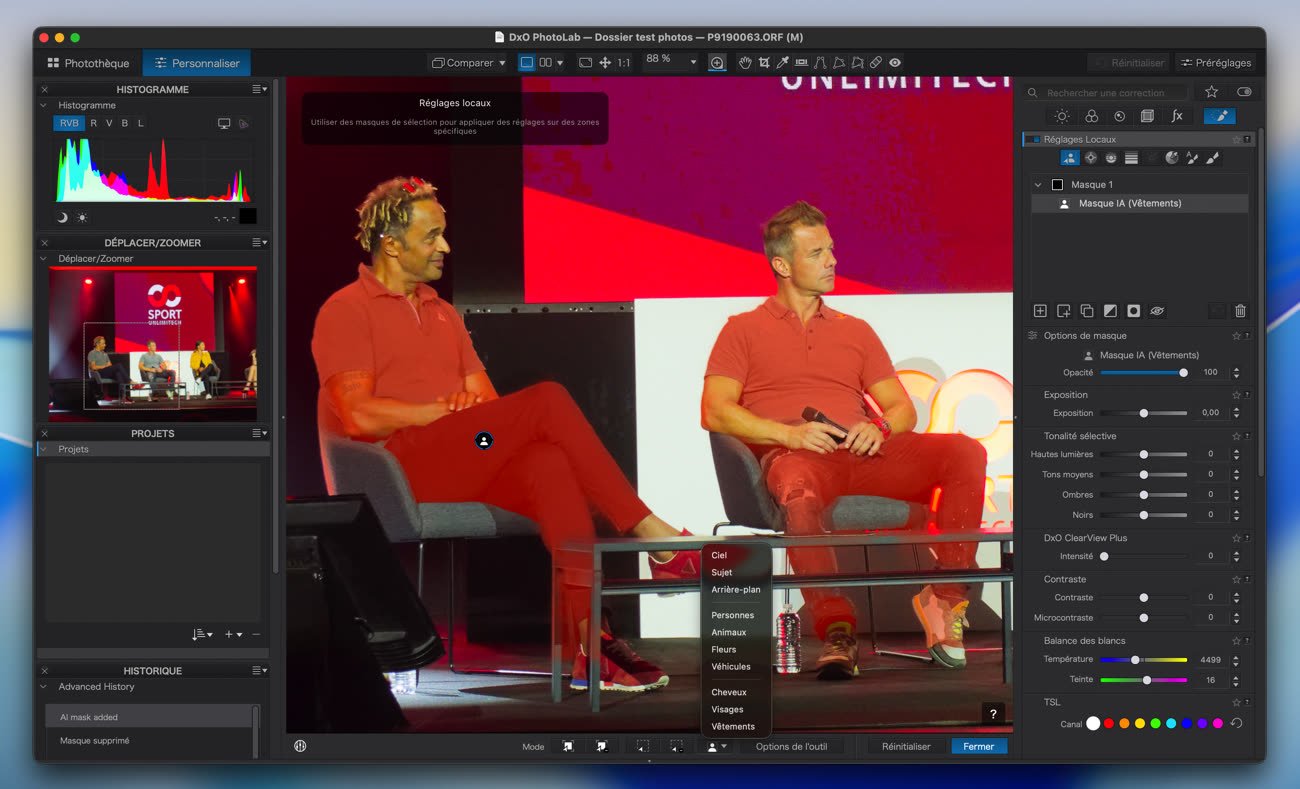This screenshot has width=1300, height=789.
Task: Open the Geometry corrections palette tab
Action: point(1148,116)
